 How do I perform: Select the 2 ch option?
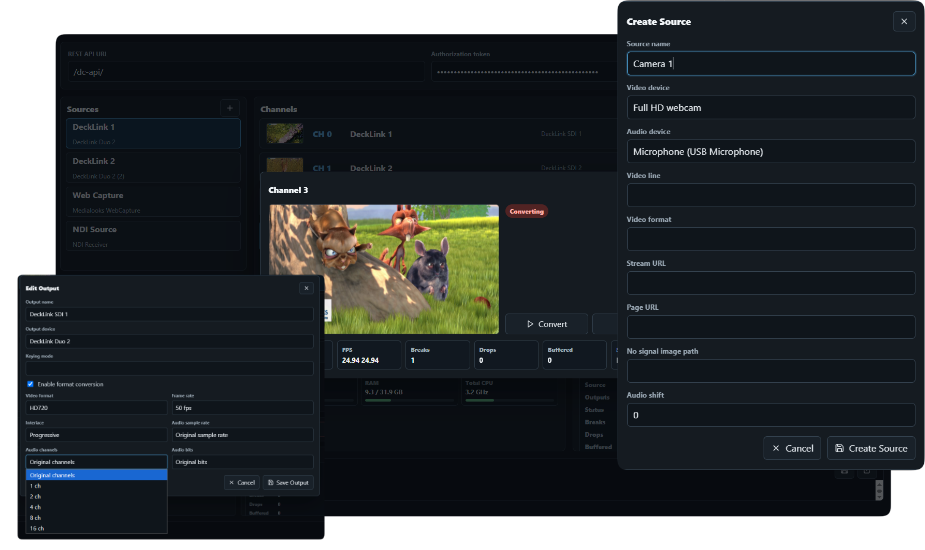coord(97,496)
